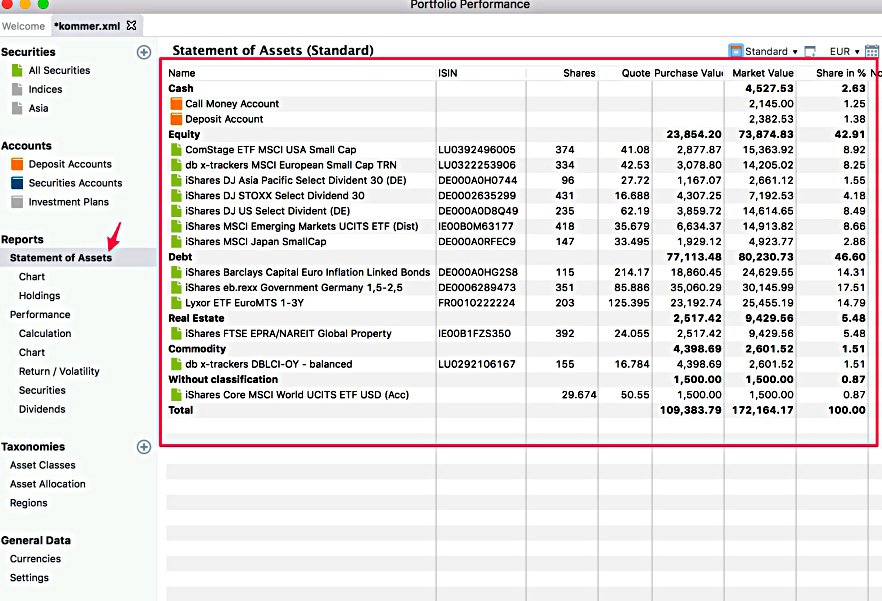Open the Asset Allocation taxonomy

(x=48, y=484)
